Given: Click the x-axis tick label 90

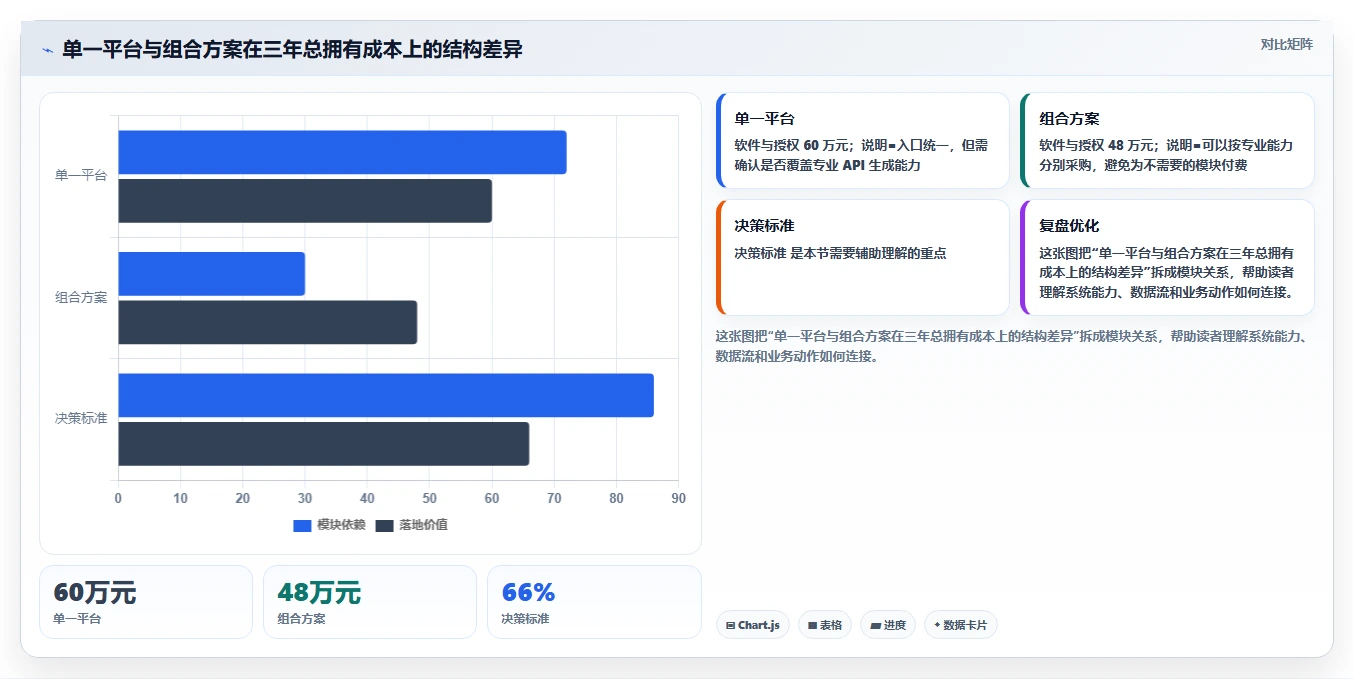Looking at the screenshot, I should pos(679,499).
